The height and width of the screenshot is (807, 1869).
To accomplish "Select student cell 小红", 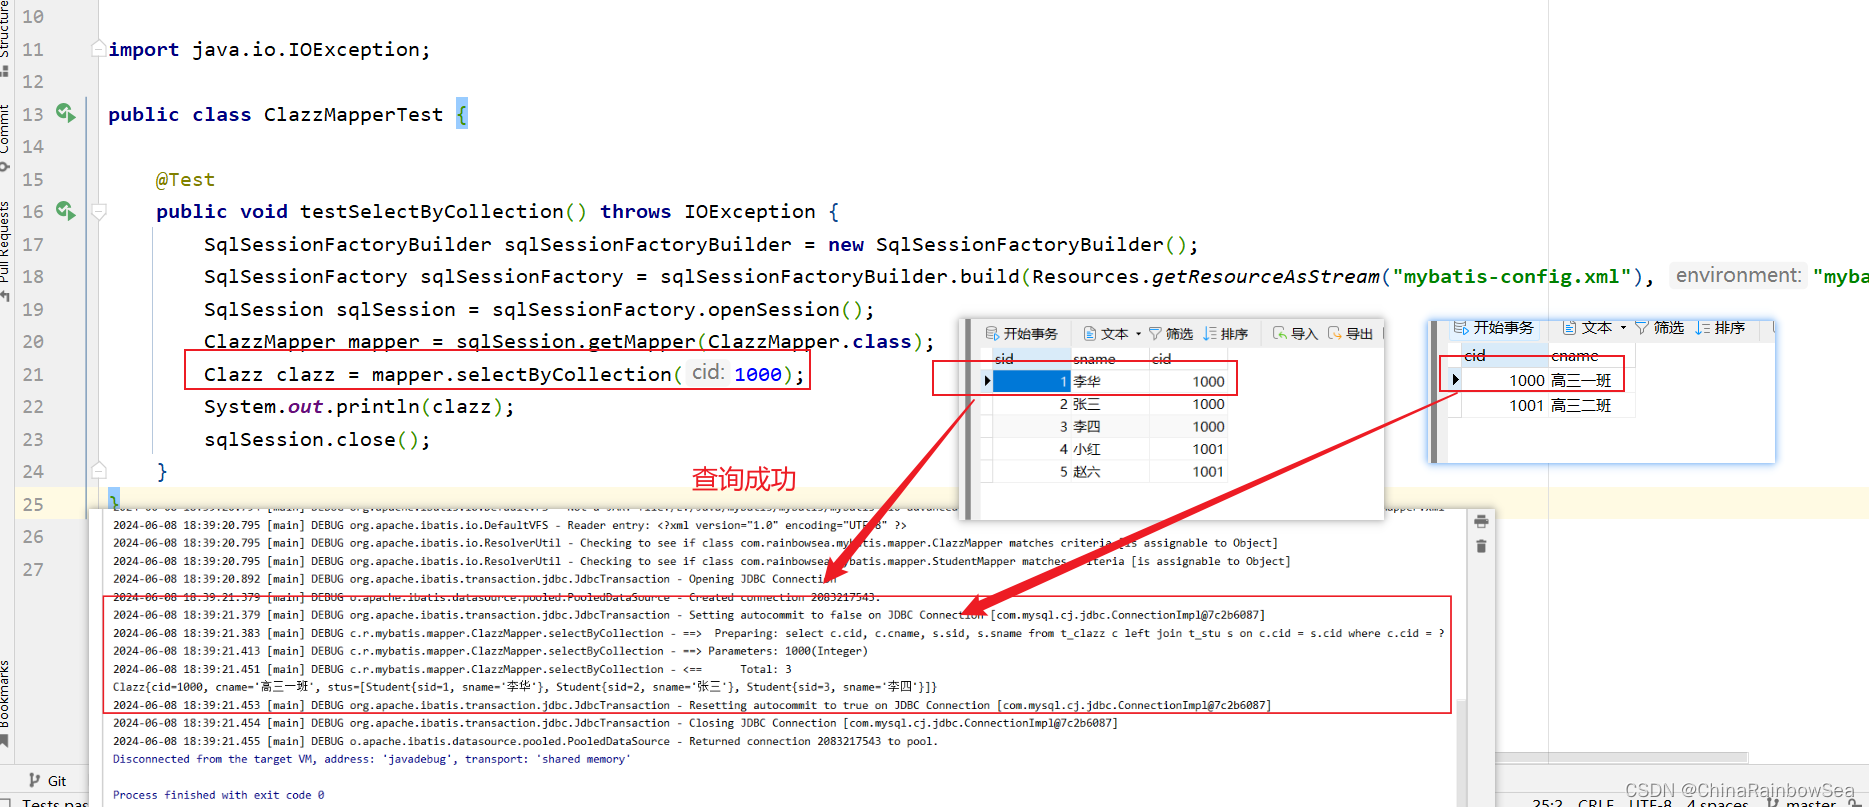I will [x=1110, y=449].
